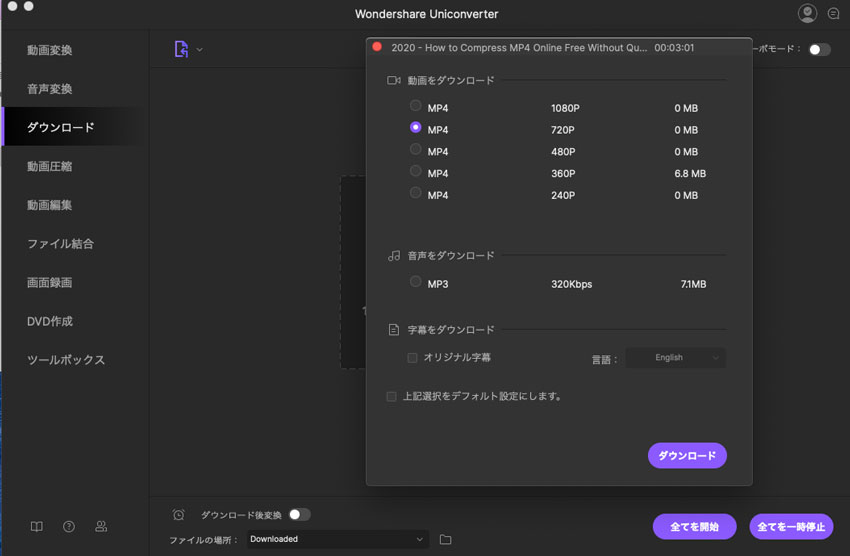Open ファイル結合 in sidebar
Image resolution: width=850 pixels, height=556 pixels.
tap(61, 244)
